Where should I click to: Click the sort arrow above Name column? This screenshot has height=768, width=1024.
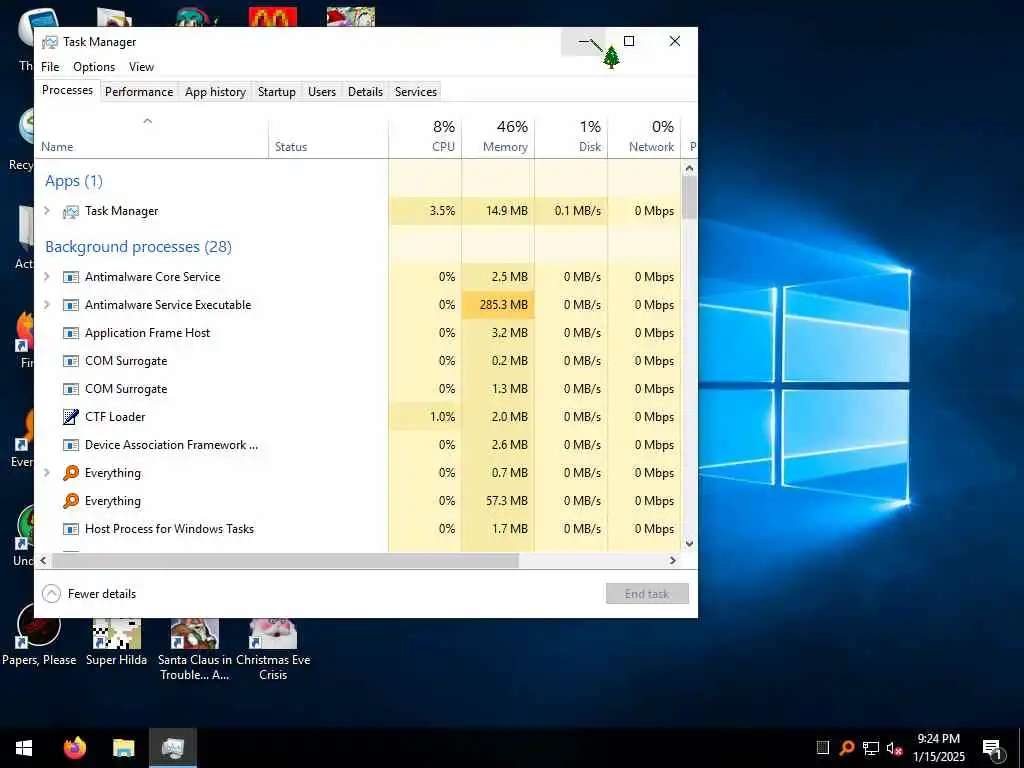pos(148,121)
